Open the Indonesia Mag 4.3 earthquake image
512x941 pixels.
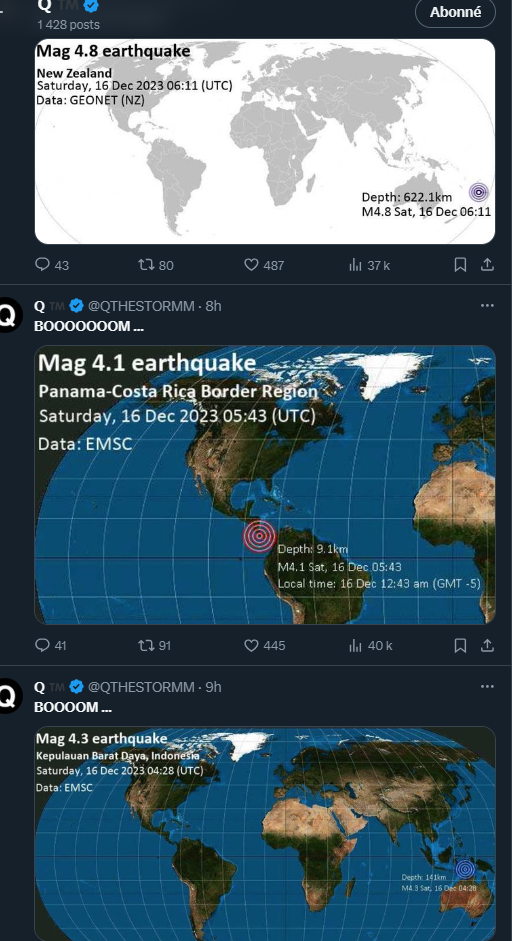coord(265,834)
